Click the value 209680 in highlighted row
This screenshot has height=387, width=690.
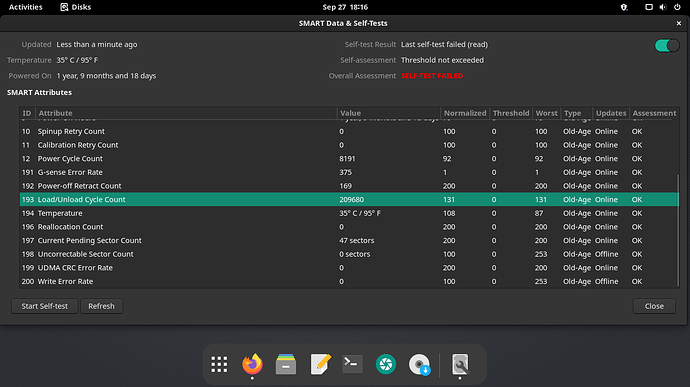pyautogui.click(x=352, y=199)
